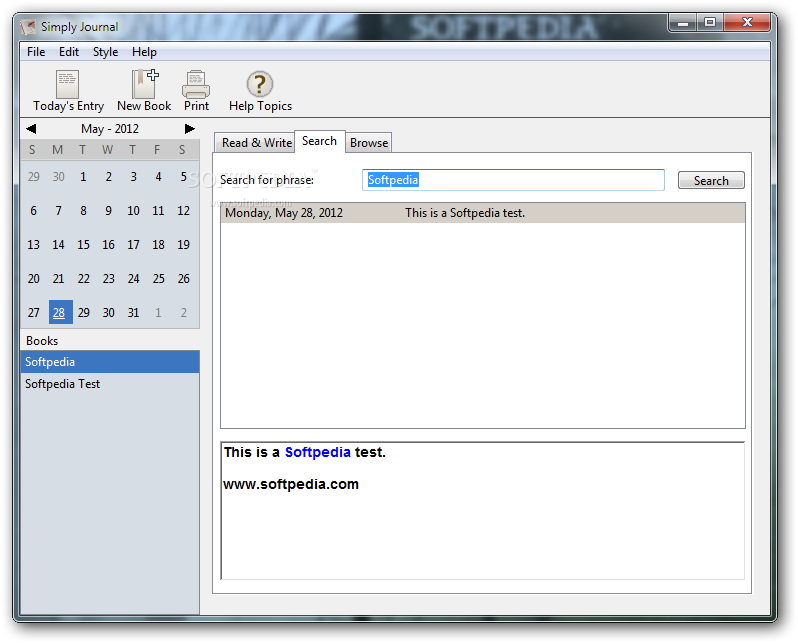Pick May 1 on the calendar
The image size is (798, 643).
tap(83, 177)
